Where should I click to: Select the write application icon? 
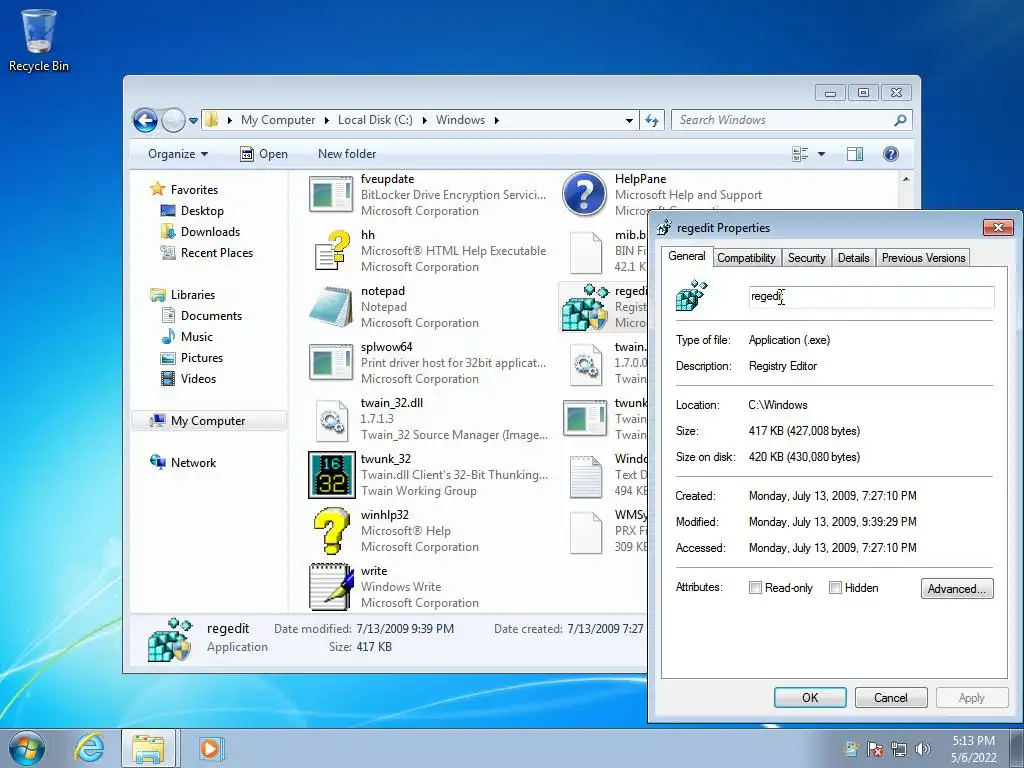pyautogui.click(x=331, y=586)
